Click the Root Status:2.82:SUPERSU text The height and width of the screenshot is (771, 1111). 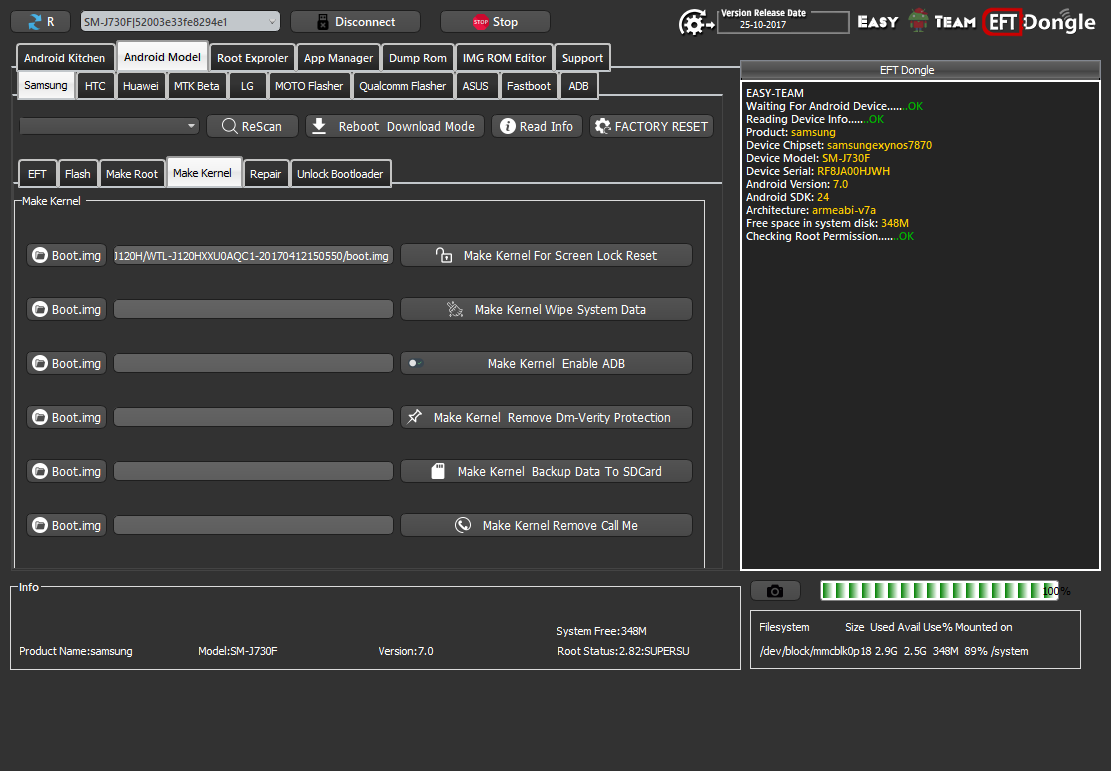[623, 651]
